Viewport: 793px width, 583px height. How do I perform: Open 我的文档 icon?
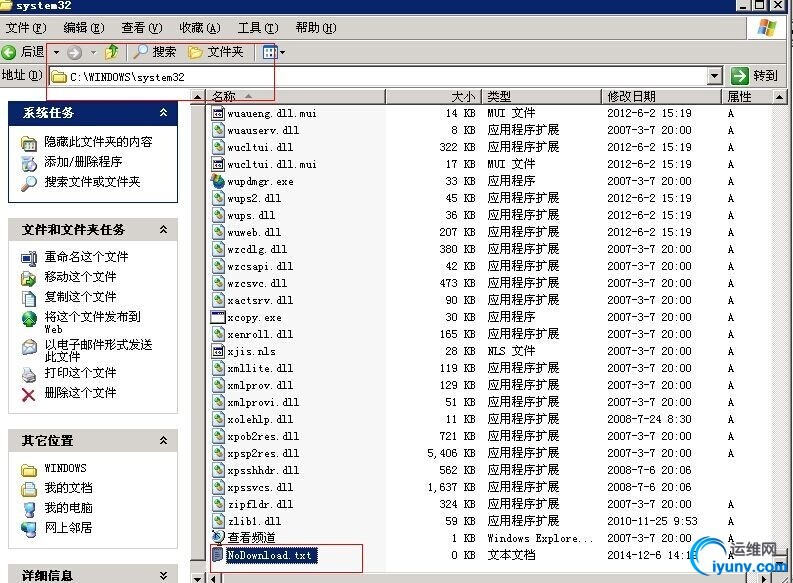click(29, 489)
